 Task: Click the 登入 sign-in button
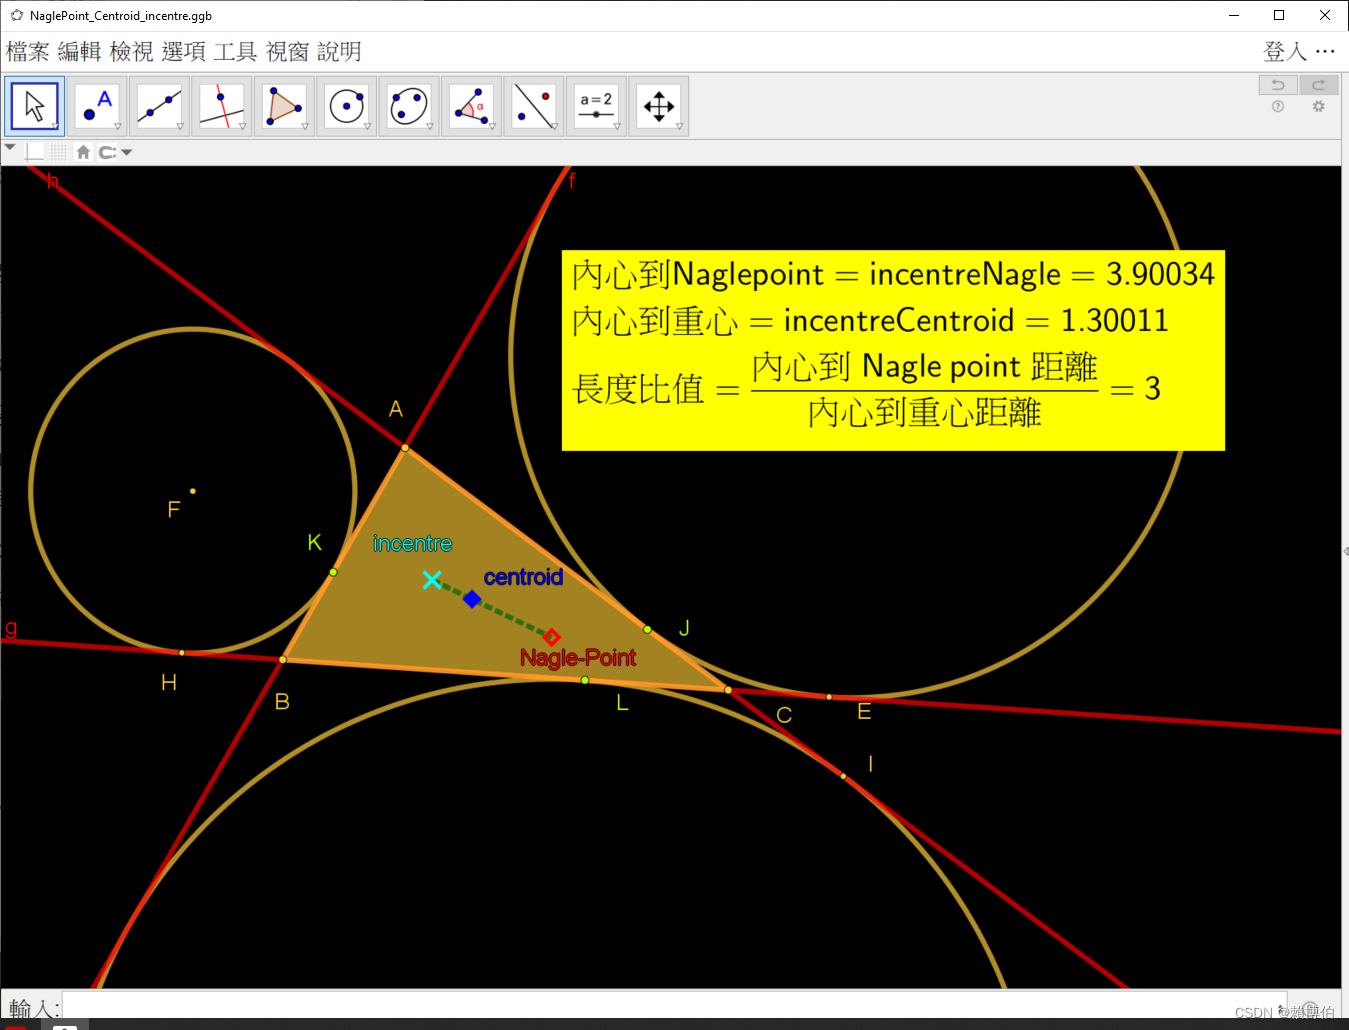tap(1285, 51)
